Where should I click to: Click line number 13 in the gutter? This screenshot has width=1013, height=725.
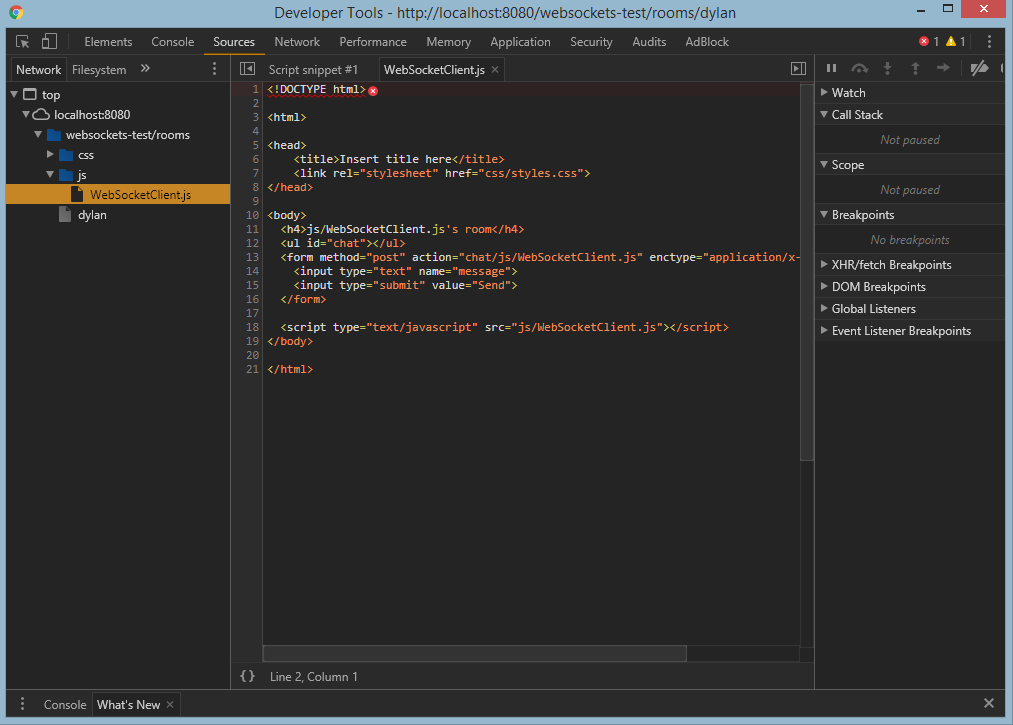tap(252, 257)
